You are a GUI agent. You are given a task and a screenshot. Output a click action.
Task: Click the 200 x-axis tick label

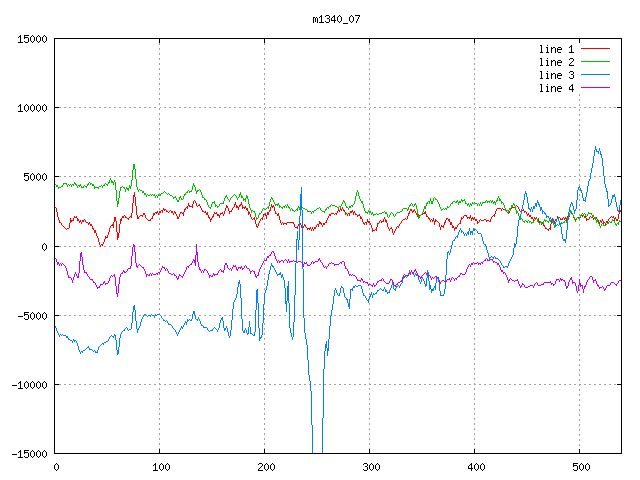pos(265,467)
